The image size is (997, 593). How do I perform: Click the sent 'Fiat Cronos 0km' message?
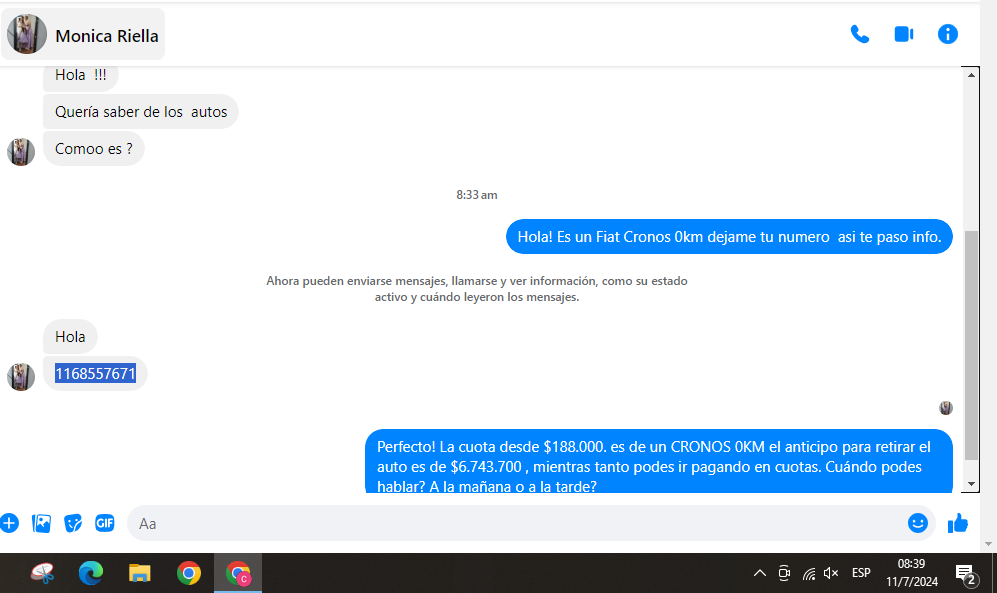click(x=729, y=236)
